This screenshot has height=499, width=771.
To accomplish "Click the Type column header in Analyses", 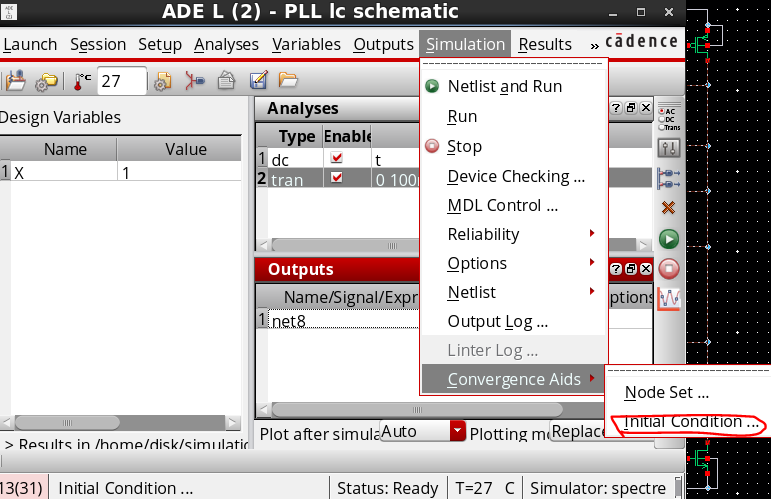I will 297,136.
